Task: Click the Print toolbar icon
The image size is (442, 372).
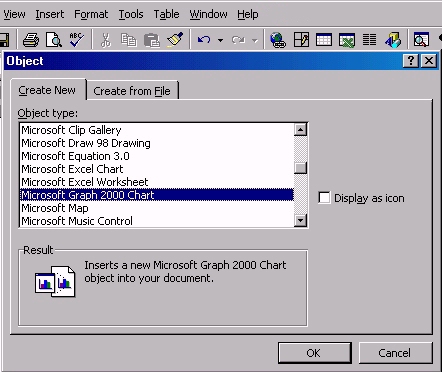Action: click(31, 40)
